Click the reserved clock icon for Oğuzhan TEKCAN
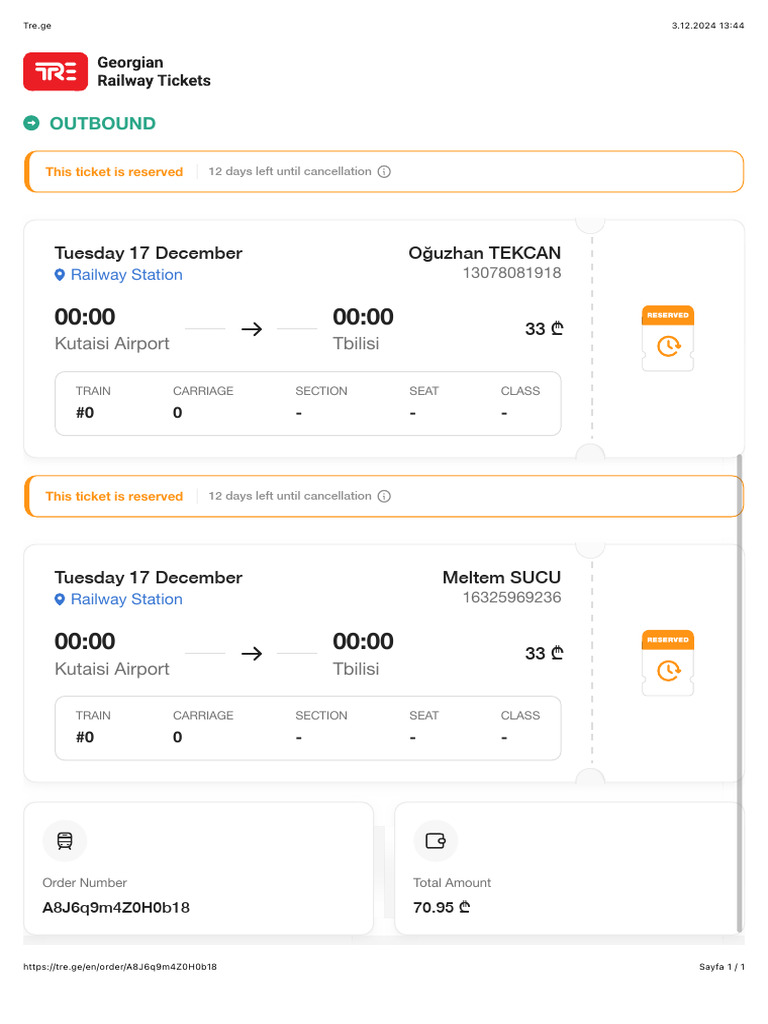Viewport: 768px width, 1024px height. tap(668, 345)
